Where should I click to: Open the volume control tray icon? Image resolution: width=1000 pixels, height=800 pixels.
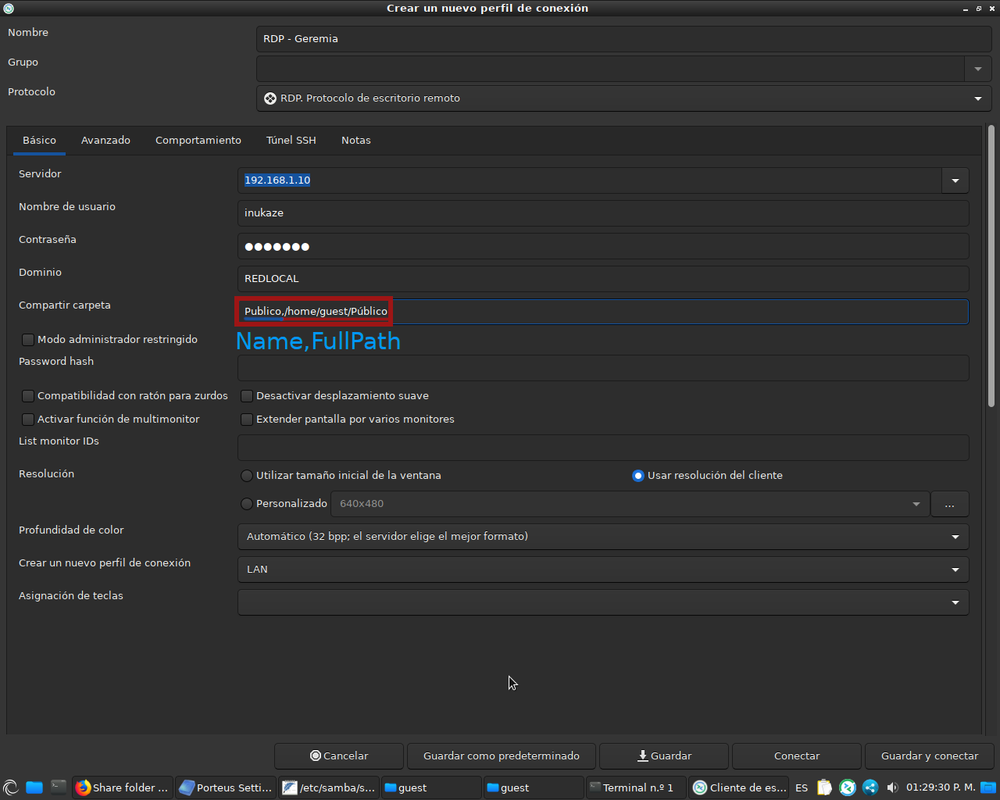coord(892,788)
